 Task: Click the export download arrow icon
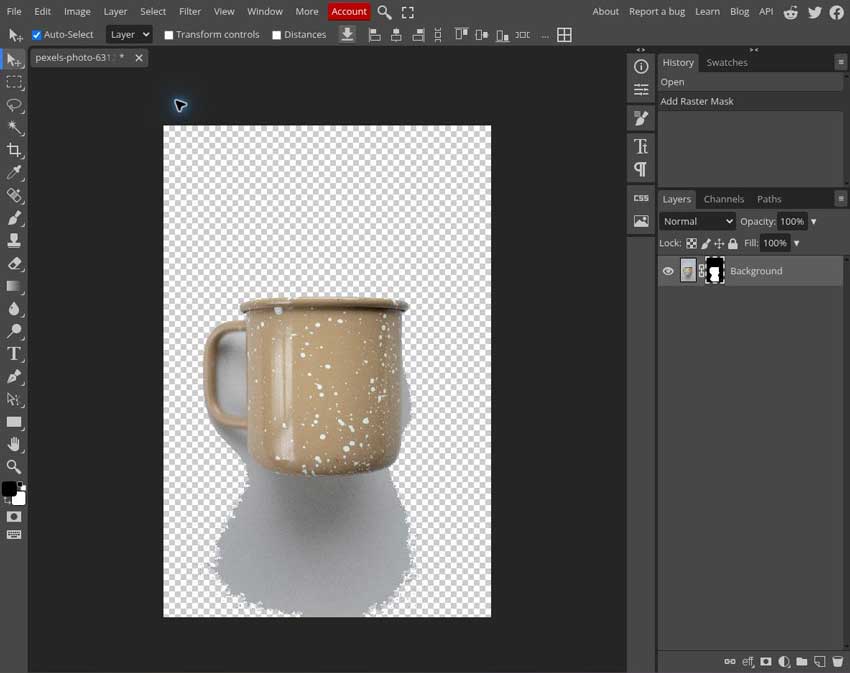click(x=347, y=35)
